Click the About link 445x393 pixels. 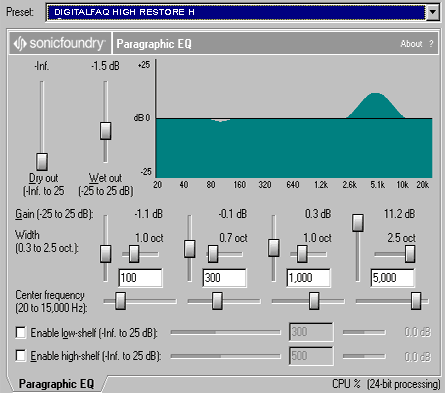tap(411, 44)
